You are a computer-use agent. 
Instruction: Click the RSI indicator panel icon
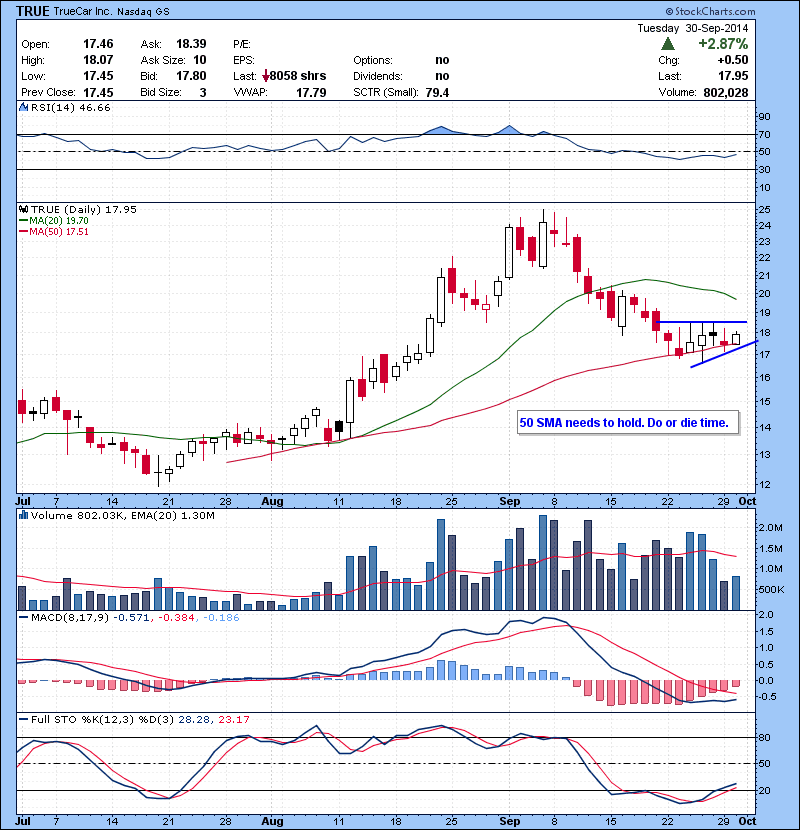(23, 107)
